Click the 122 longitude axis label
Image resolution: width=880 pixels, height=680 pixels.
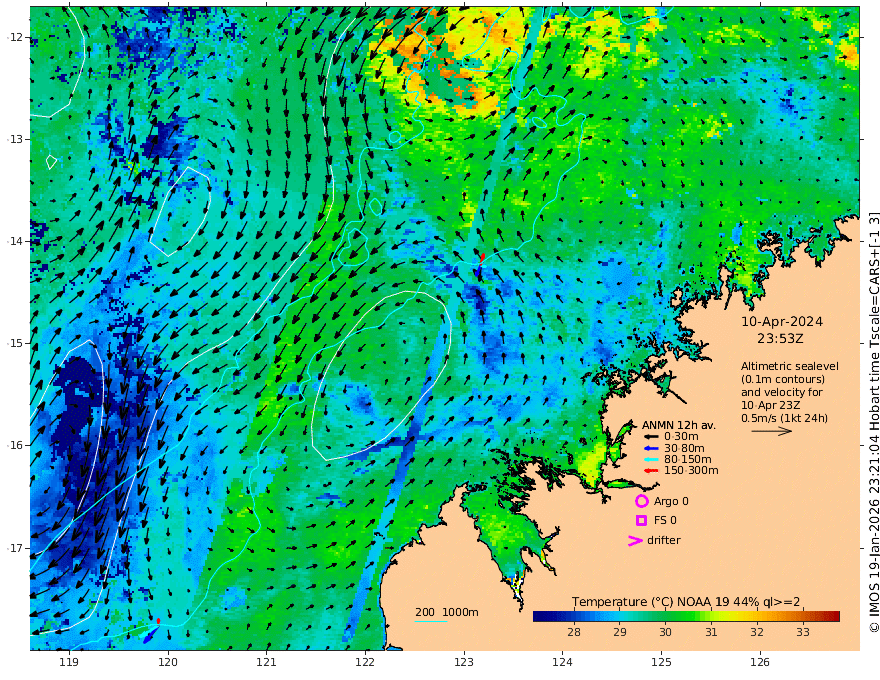[x=365, y=663]
